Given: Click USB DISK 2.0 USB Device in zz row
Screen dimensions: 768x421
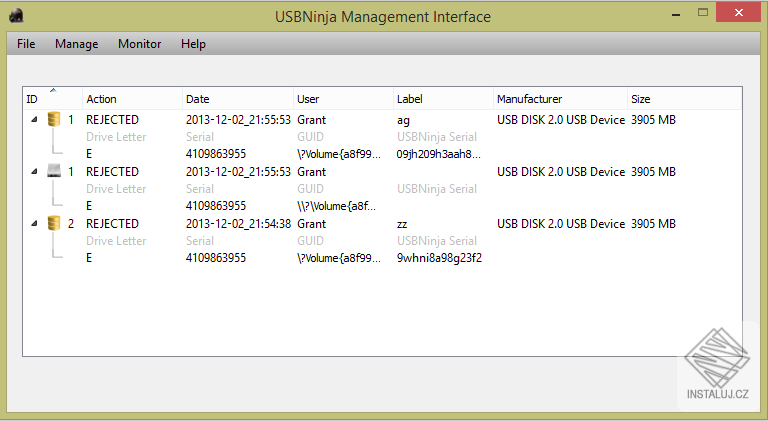Looking at the screenshot, I should (561, 224).
